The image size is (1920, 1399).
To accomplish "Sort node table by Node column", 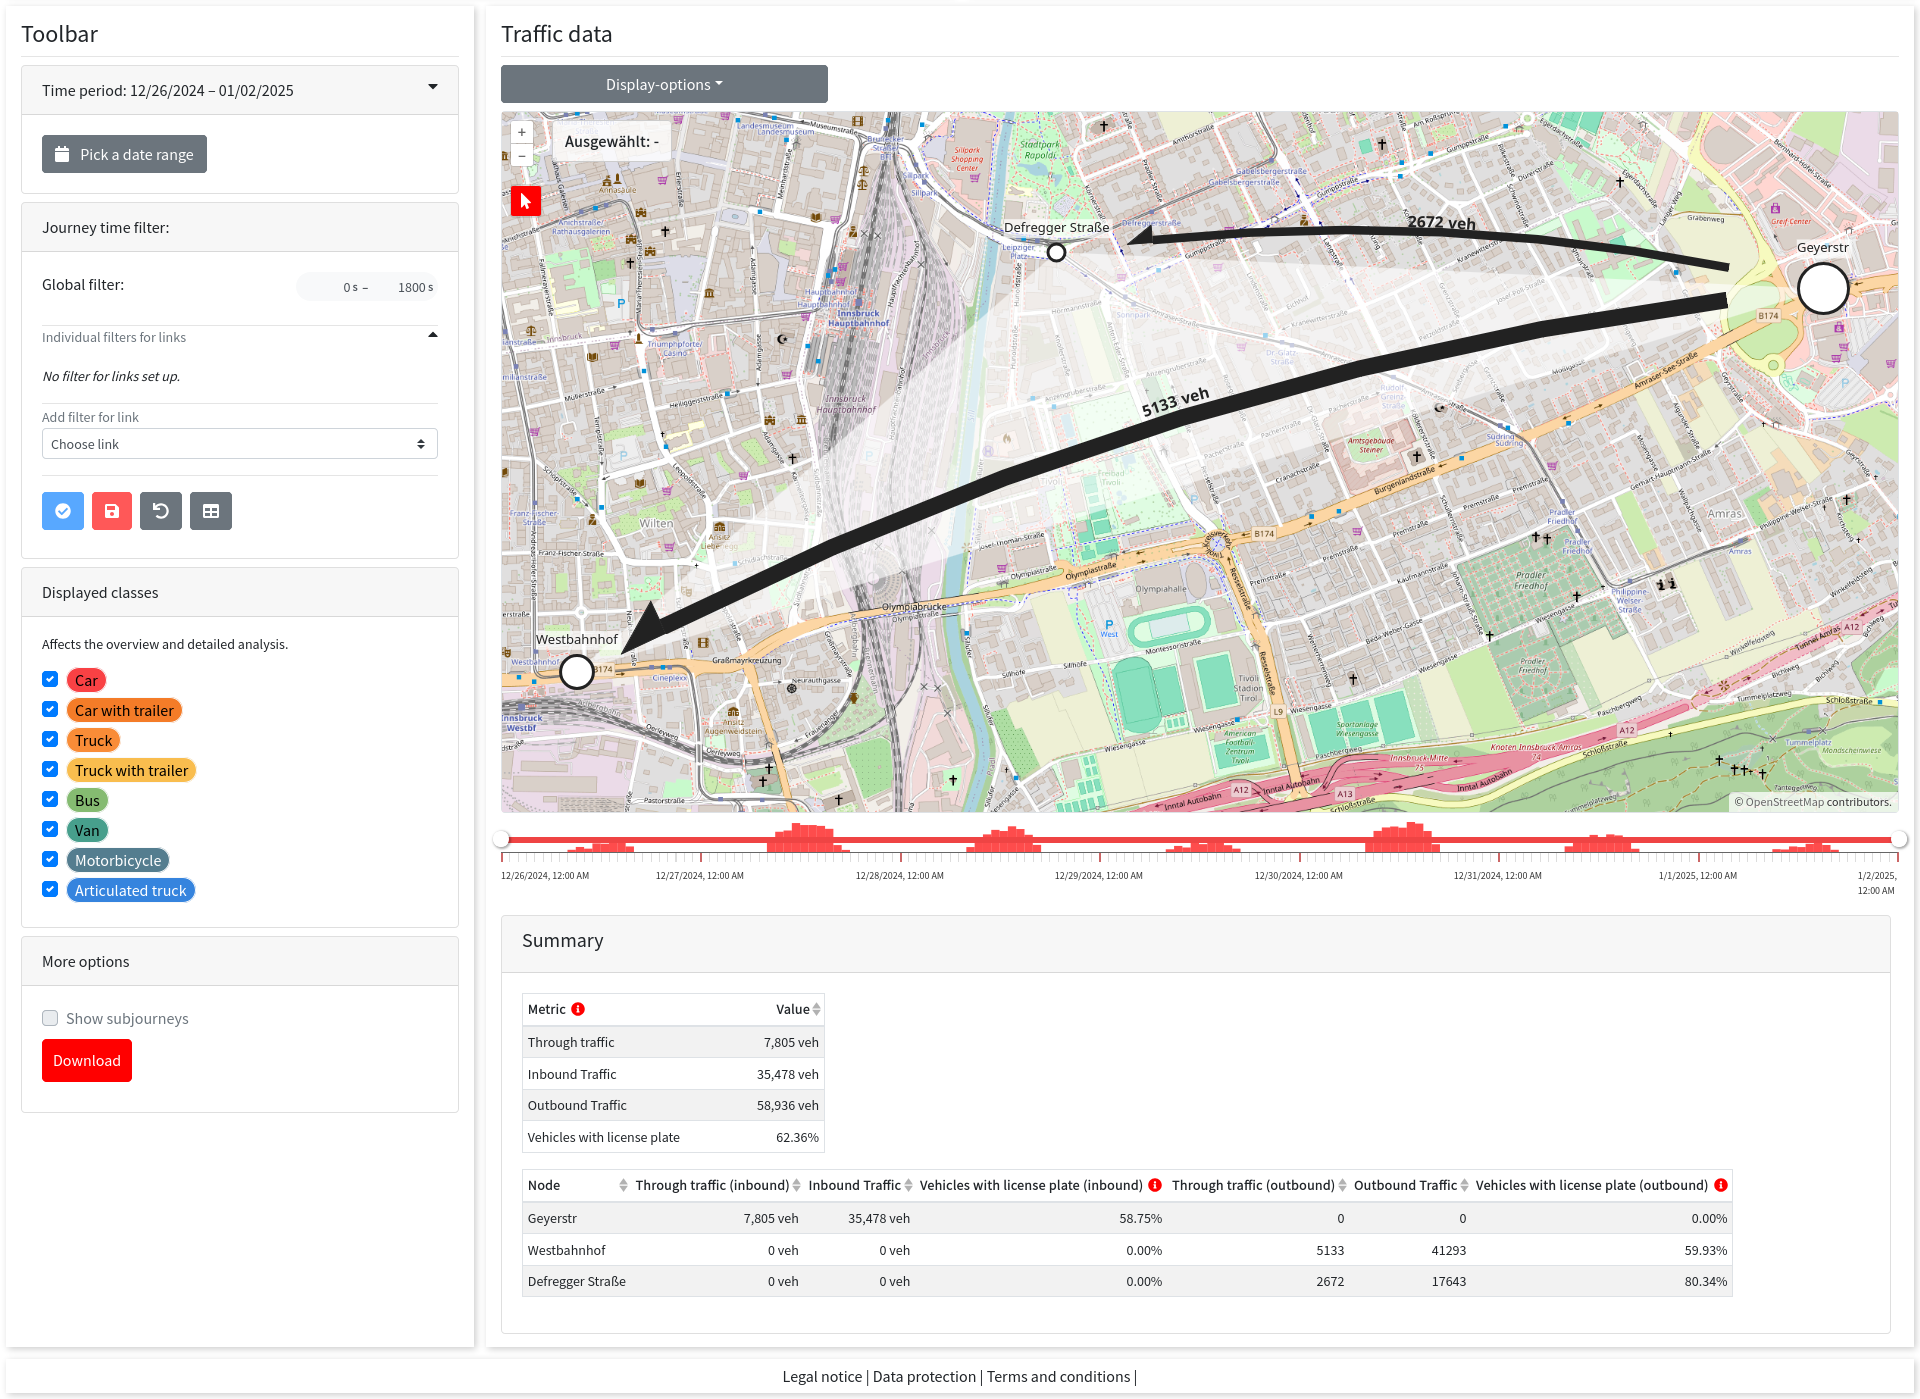I will click(x=623, y=1185).
